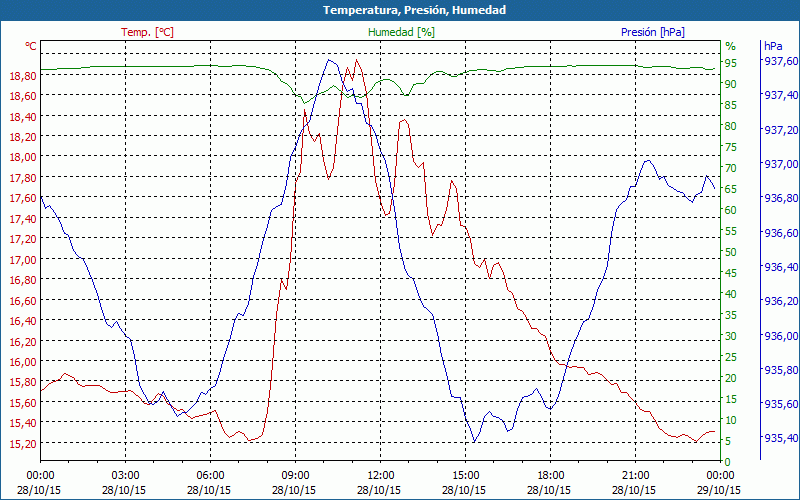Click the 95 humidity axis value
Image resolution: width=800 pixels, height=500 pixels.
point(731,63)
